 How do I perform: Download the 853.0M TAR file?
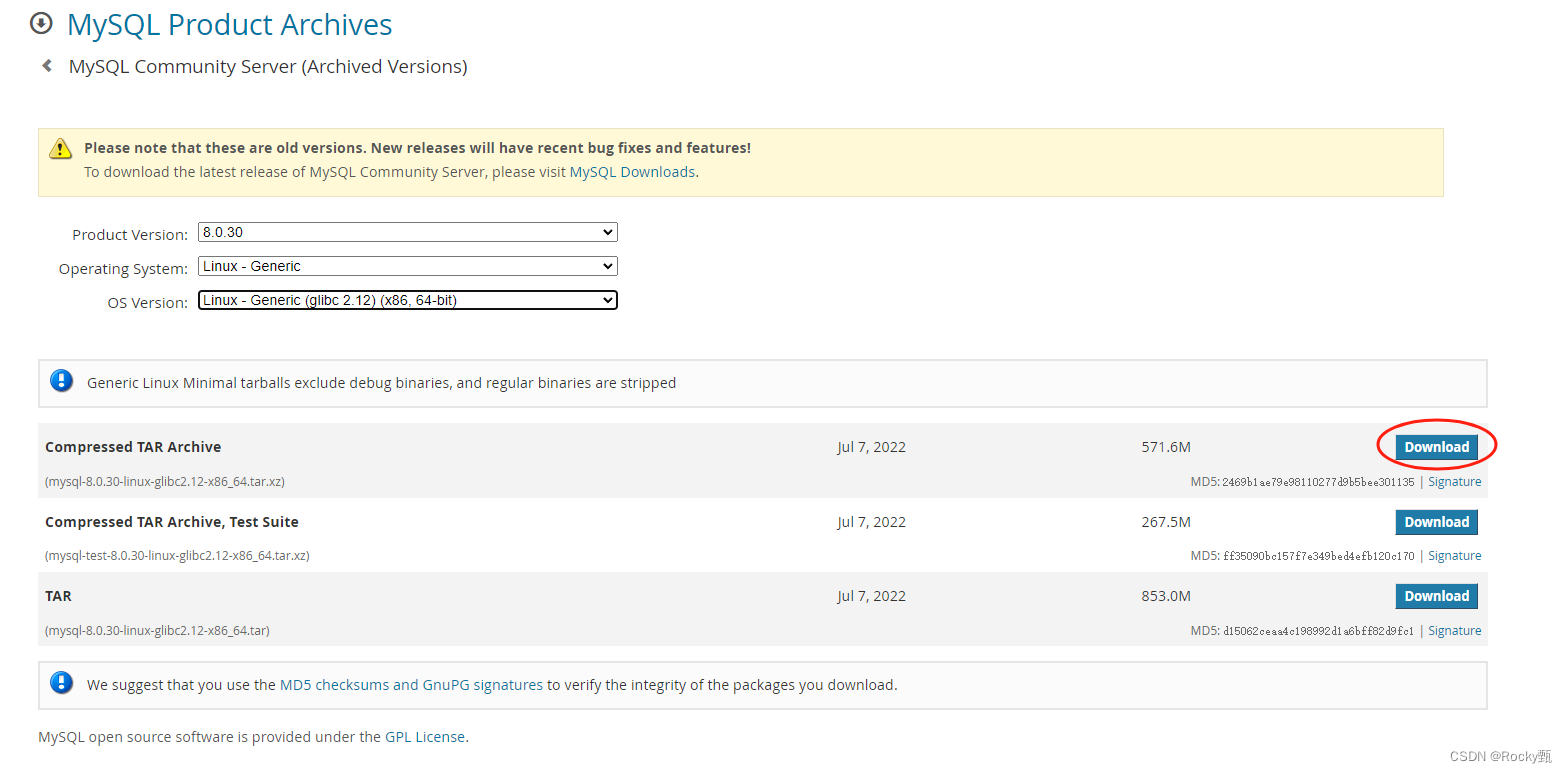pyautogui.click(x=1436, y=596)
